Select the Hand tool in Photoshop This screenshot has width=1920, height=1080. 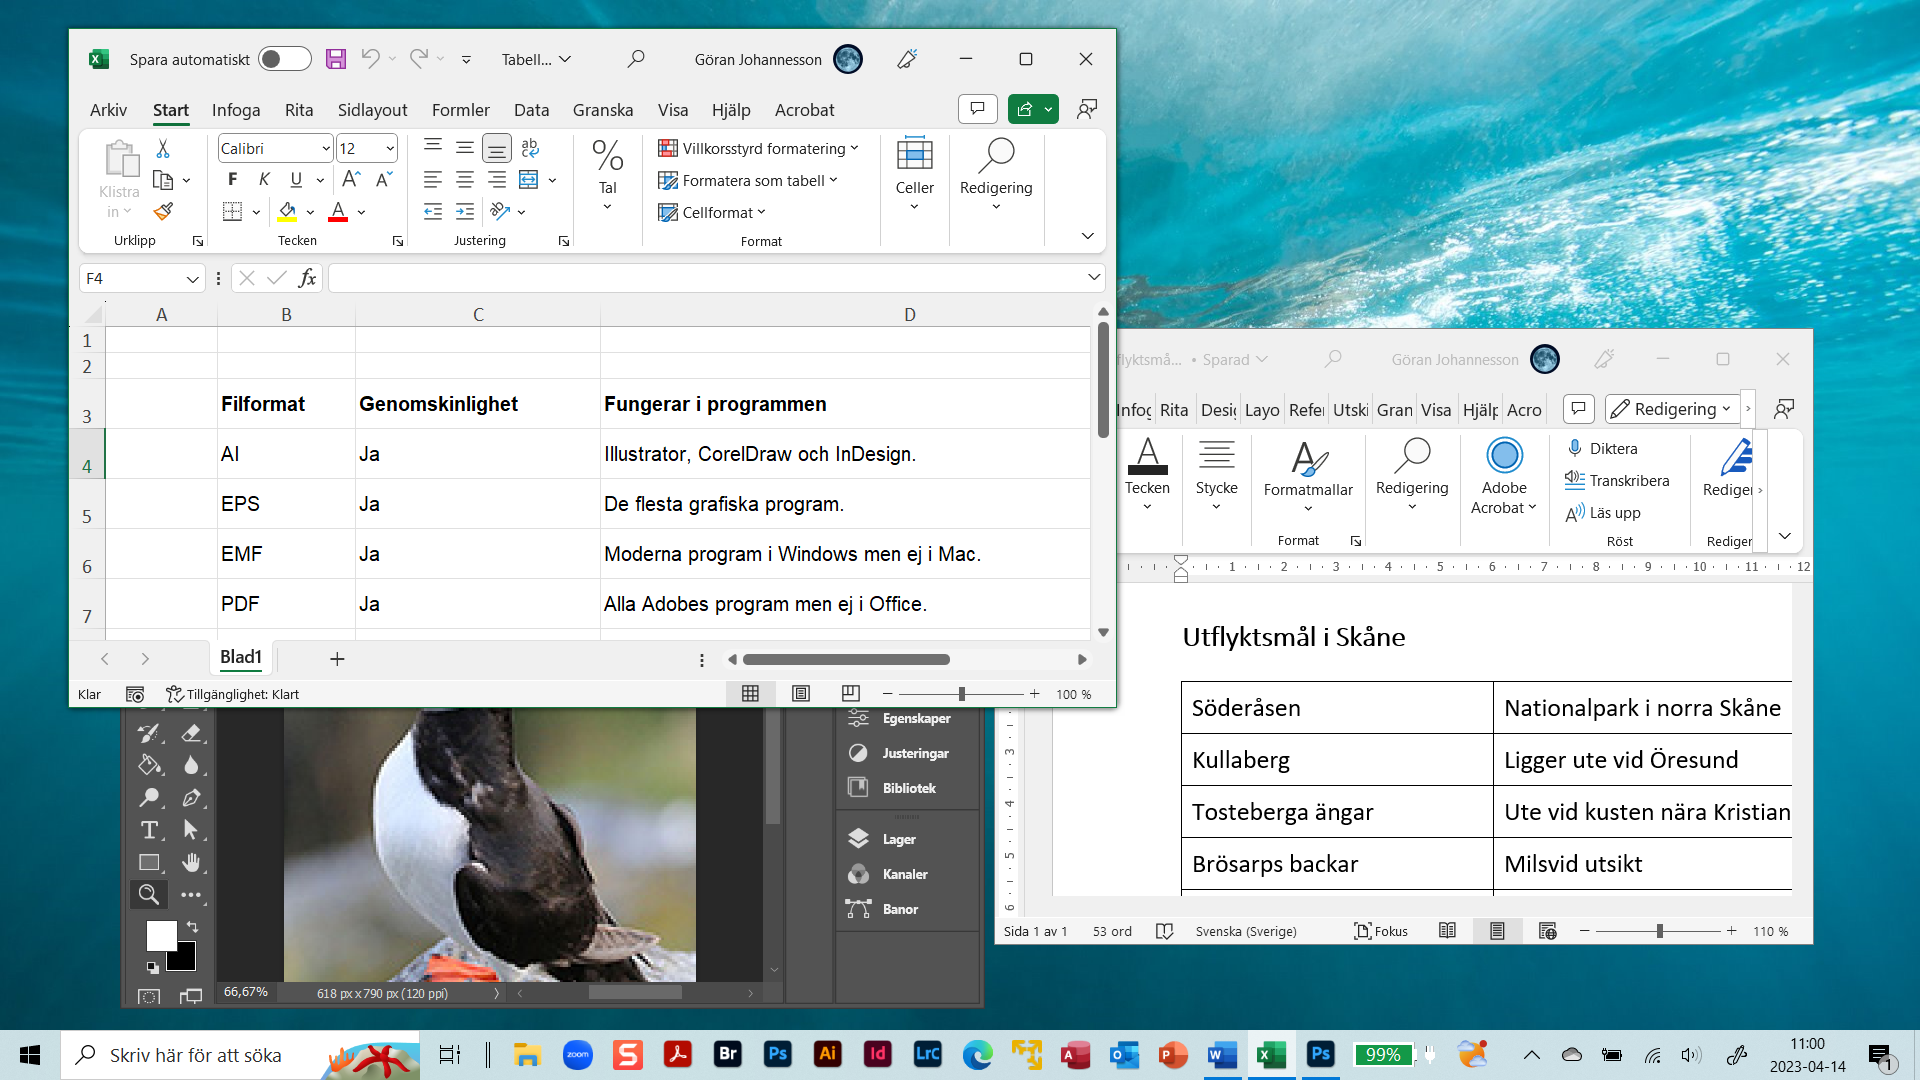click(191, 862)
